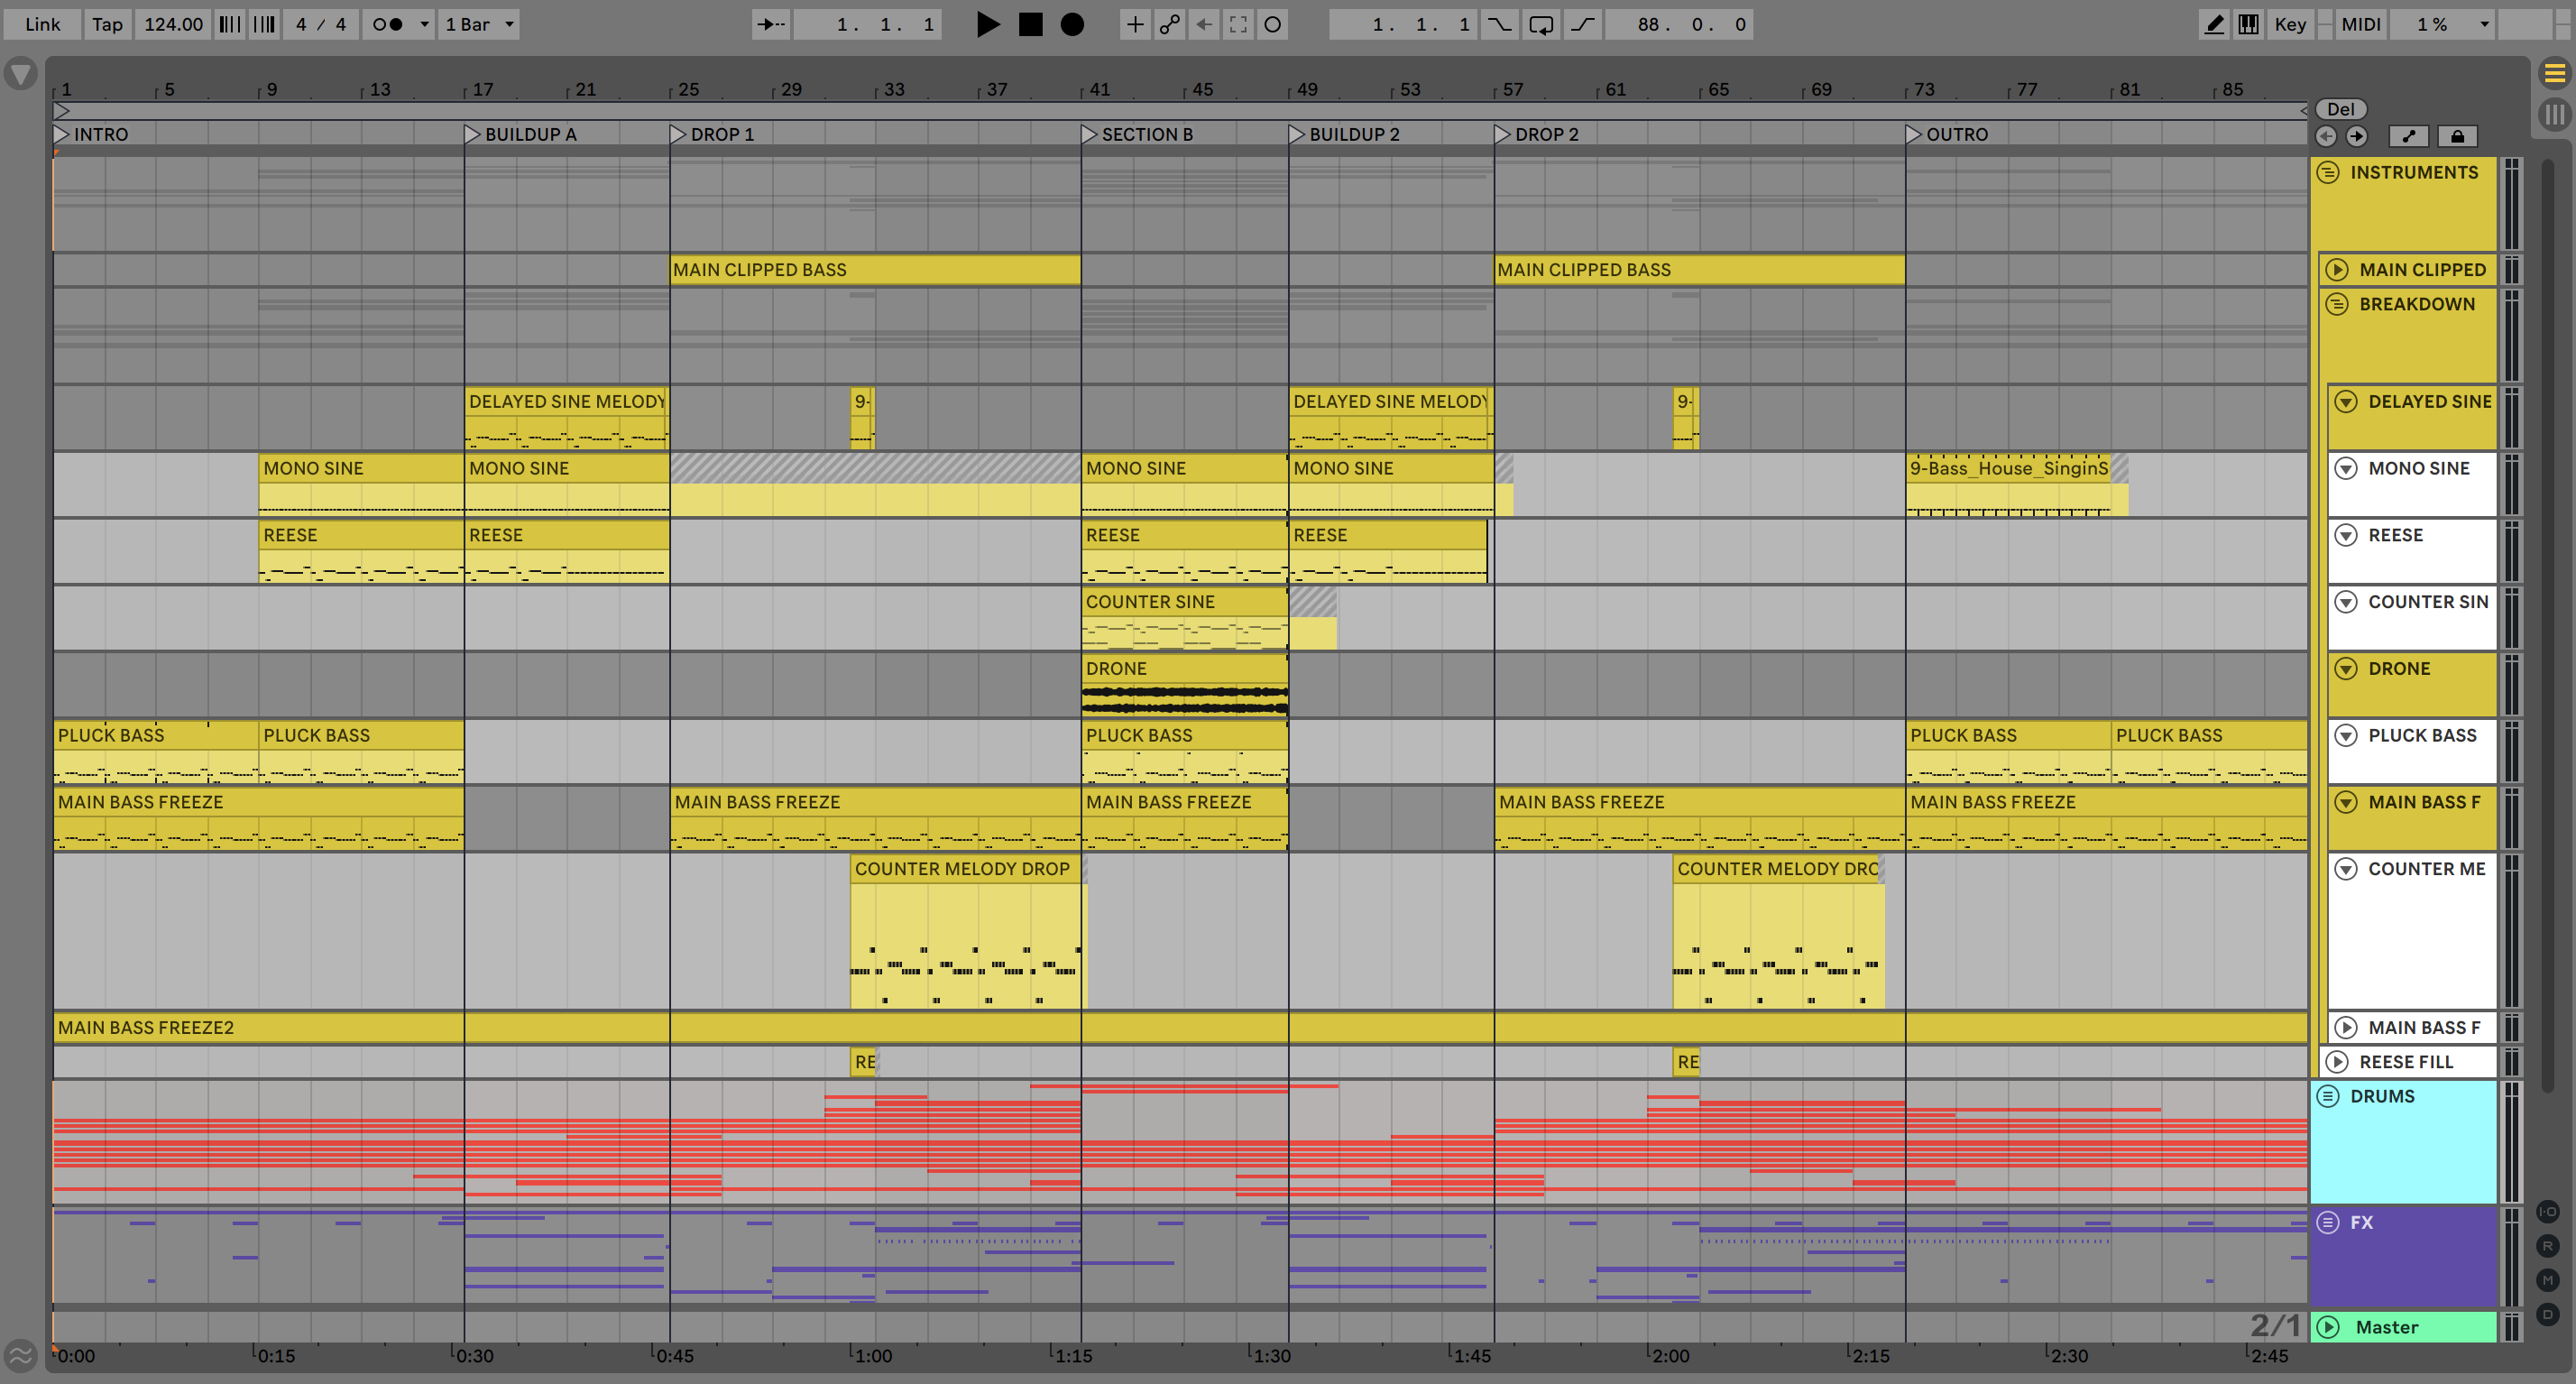Screen dimensions: 2576x1384
Task: Toggle the Mixer section M button
Action: point(2548,1280)
